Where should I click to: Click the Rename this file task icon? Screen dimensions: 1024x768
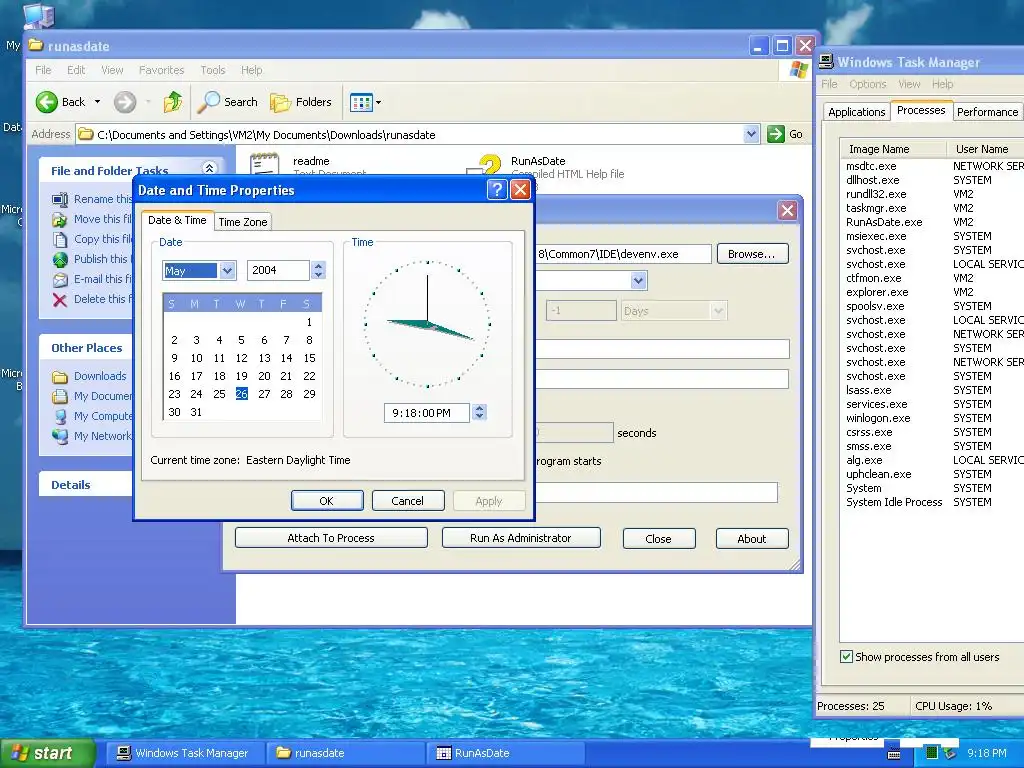(x=60, y=199)
